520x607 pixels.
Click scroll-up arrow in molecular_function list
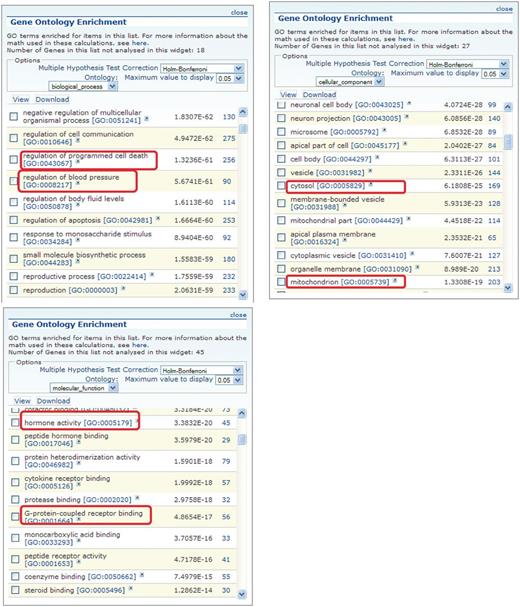[x=242, y=413]
